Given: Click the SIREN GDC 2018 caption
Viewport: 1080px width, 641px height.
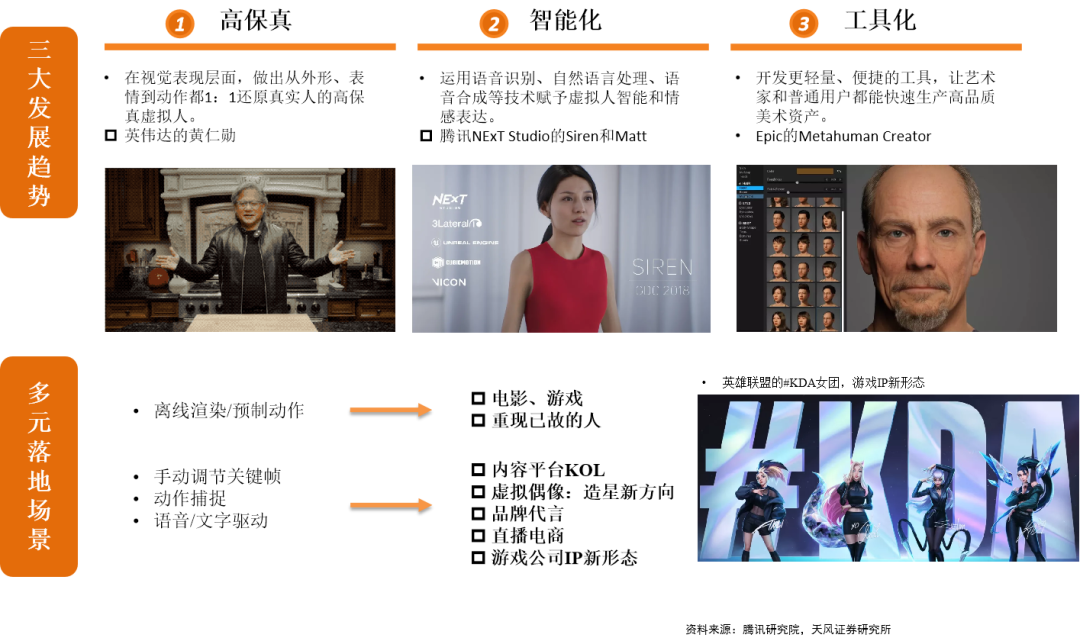Looking at the screenshot, I should (x=663, y=277).
